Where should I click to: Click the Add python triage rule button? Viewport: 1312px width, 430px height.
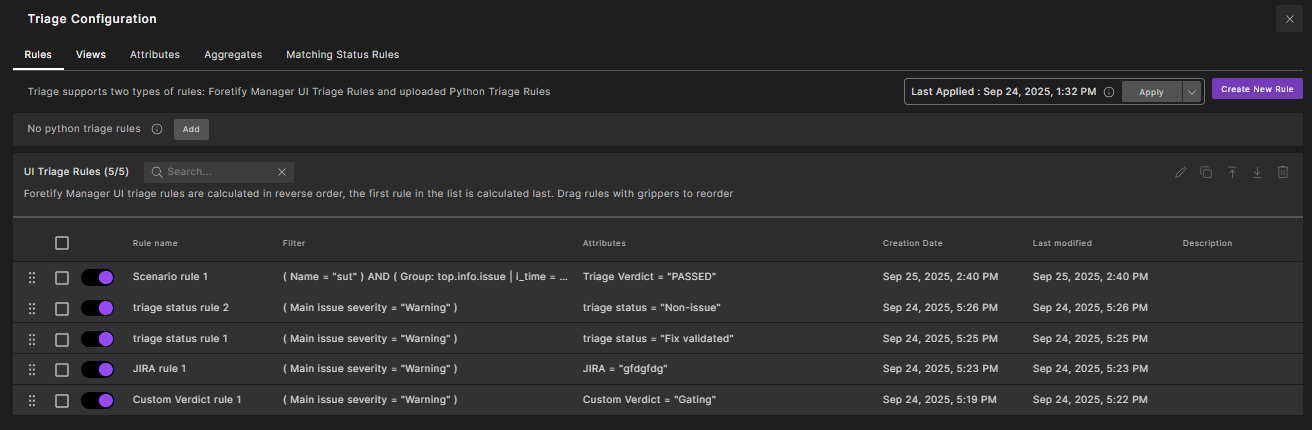pyautogui.click(x=191, y=129)
